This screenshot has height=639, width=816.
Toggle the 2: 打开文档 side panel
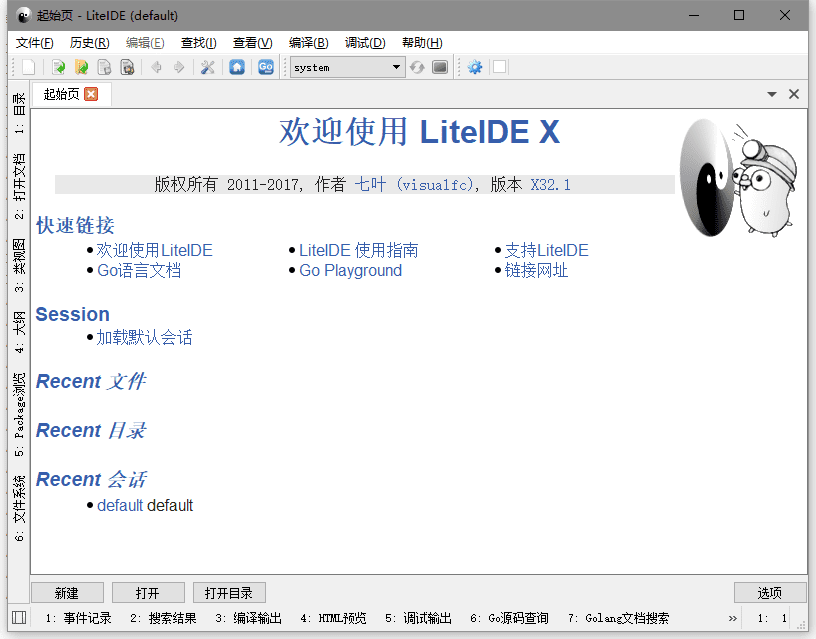[x=19, y=185]
